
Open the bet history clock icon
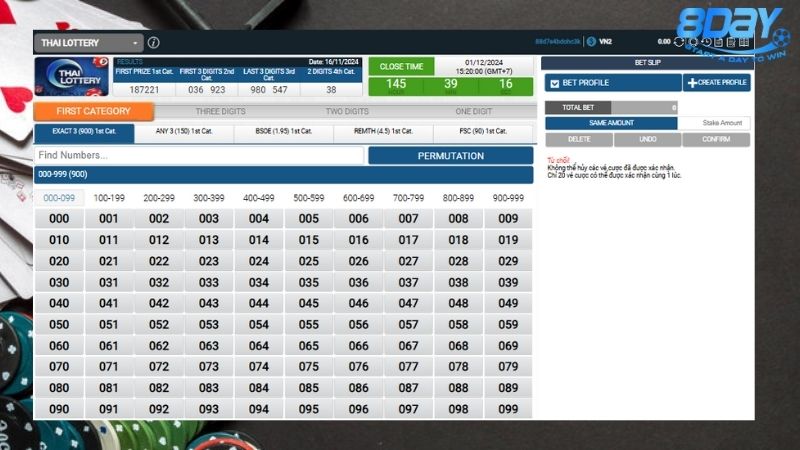coord(706,42)
